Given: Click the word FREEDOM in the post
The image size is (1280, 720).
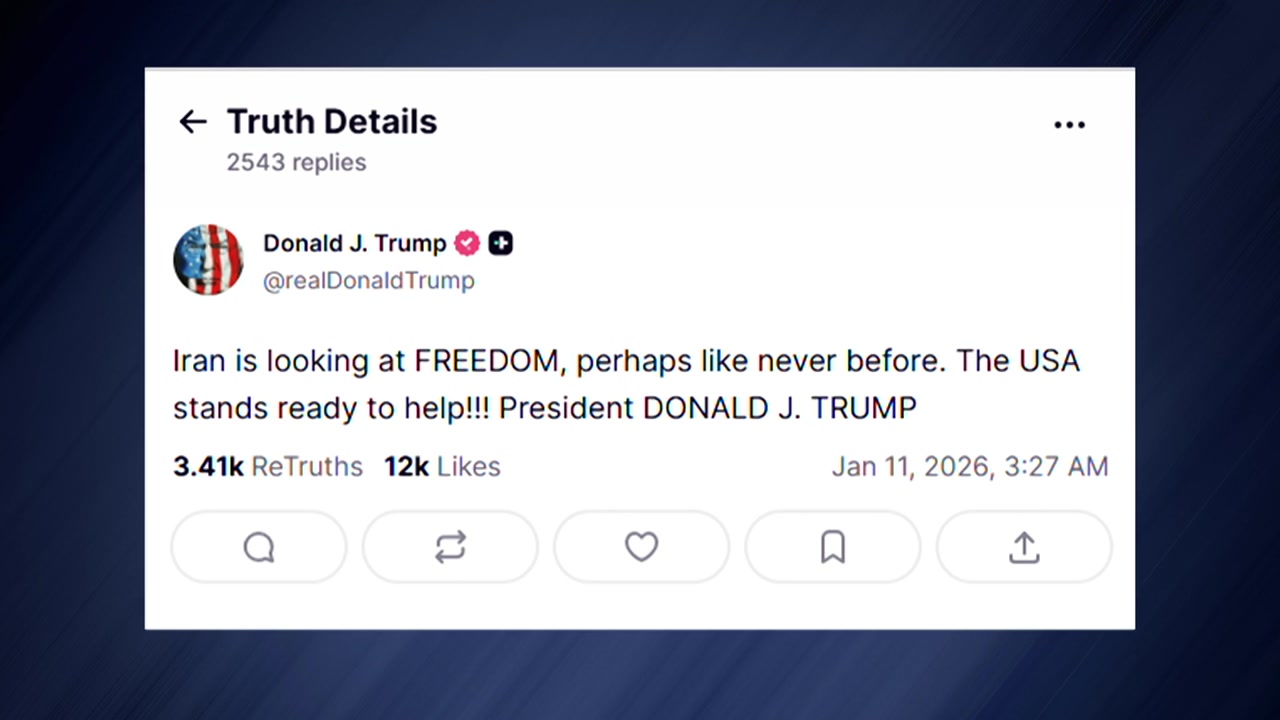Looking at the screenshot, I should 487,361.
